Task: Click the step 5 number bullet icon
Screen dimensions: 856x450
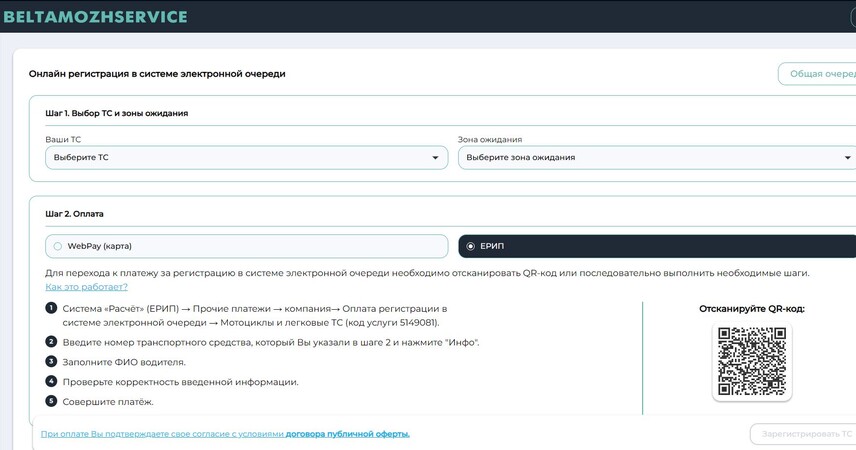Action: [51, 401]
